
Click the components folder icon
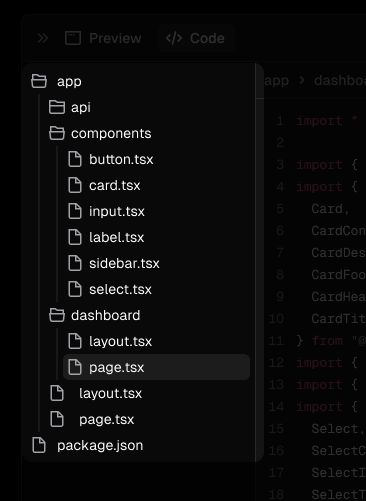57,133
